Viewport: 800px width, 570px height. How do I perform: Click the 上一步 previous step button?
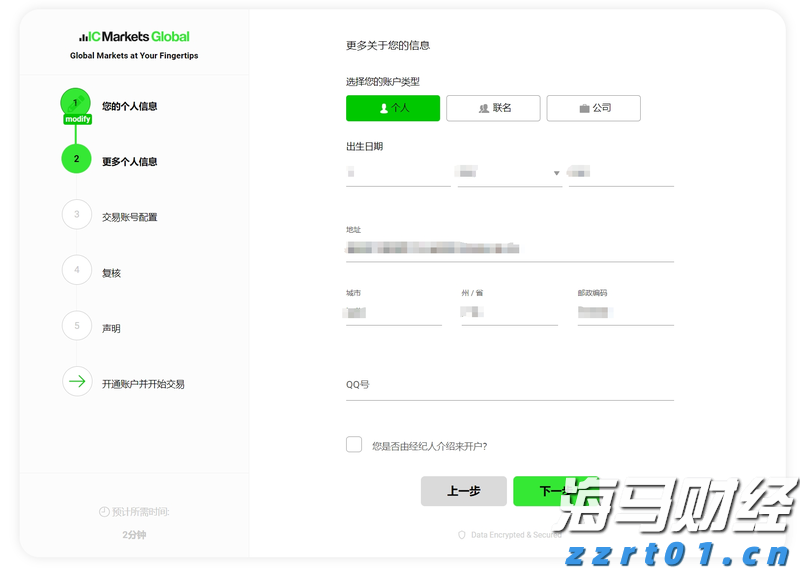coord(463,491)
